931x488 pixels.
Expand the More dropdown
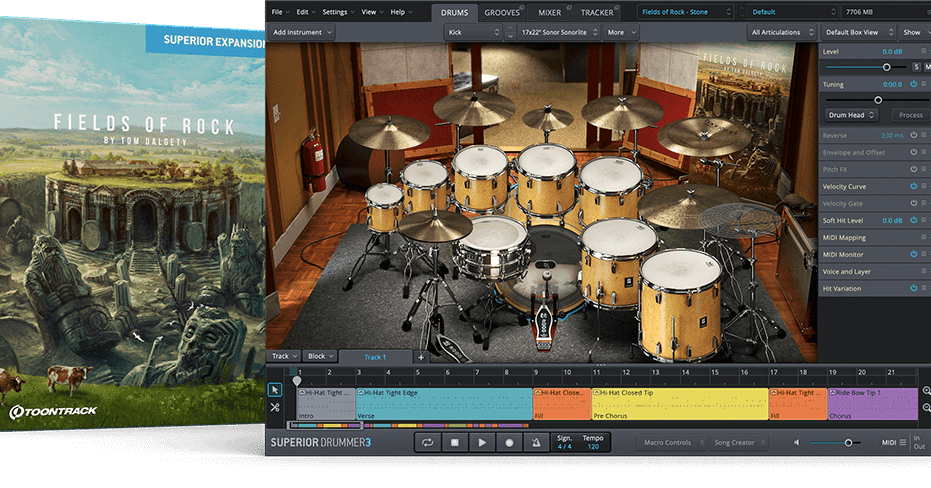point(621,32)
